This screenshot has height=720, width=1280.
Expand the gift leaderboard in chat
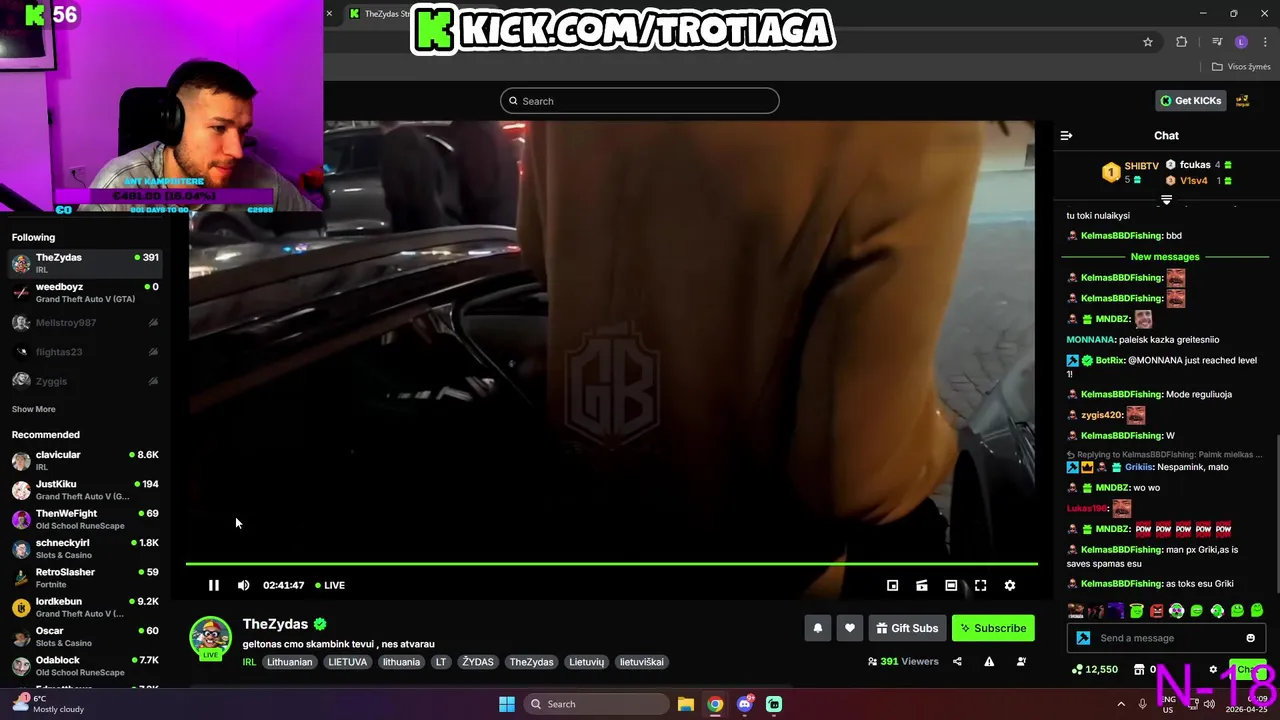pyautogui.click(x=1166, y=200)
